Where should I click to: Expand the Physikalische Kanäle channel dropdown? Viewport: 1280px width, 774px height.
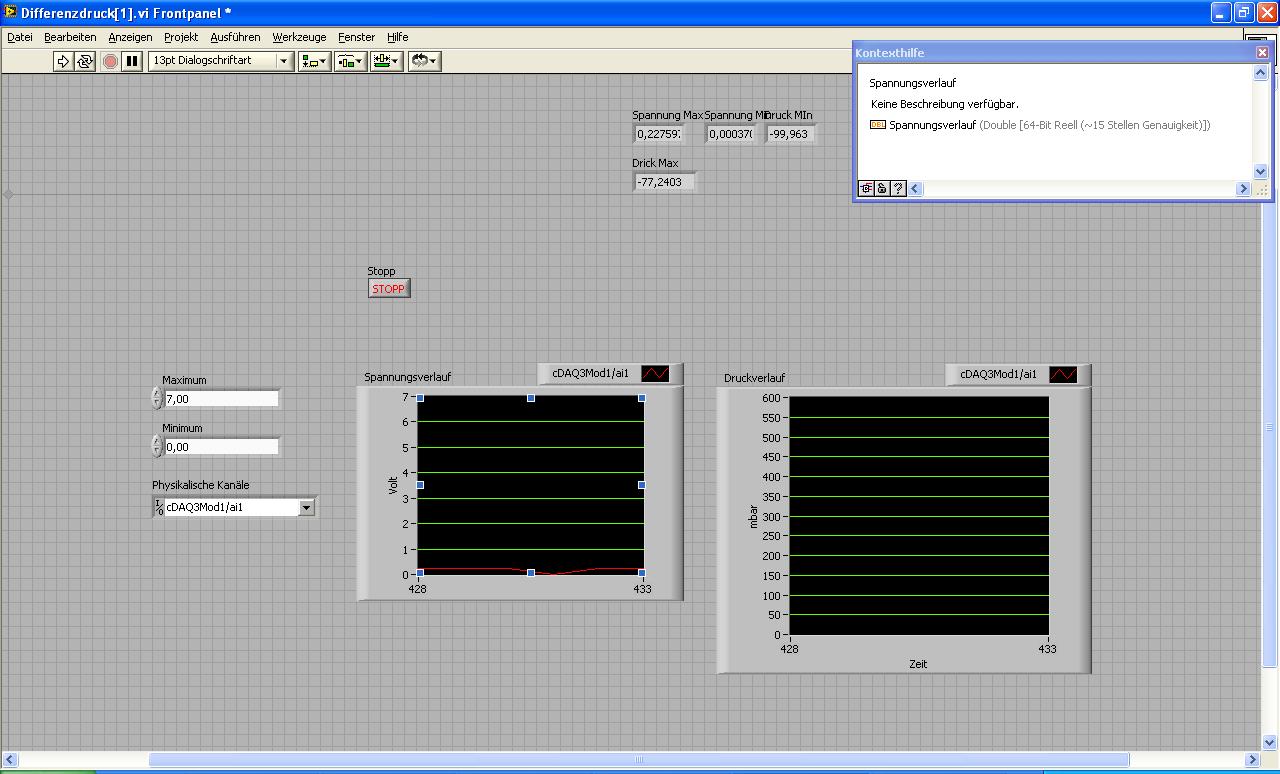point(306,507)
